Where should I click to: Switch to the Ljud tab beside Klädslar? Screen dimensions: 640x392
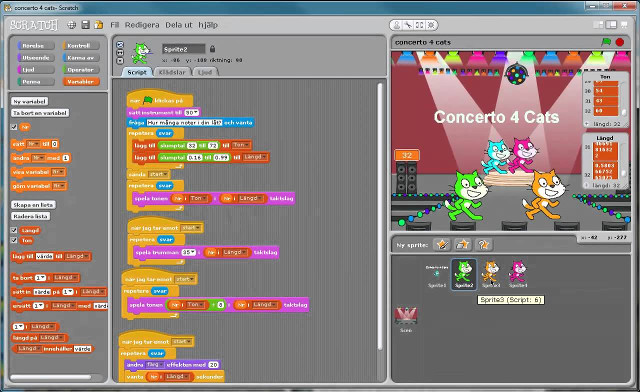[205, 72]
